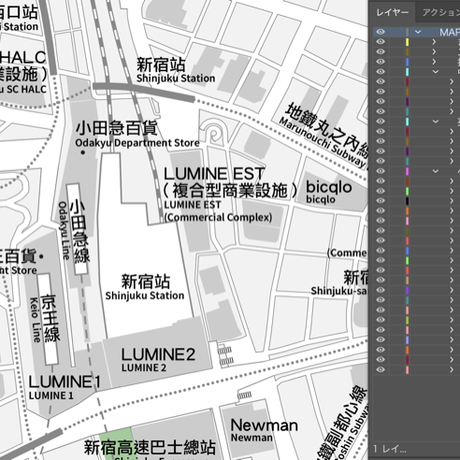Select the large 'bicqlo' map label
The height and width of the screenshot is (460, 460).
pyautogui.click(x=329, y=187)
